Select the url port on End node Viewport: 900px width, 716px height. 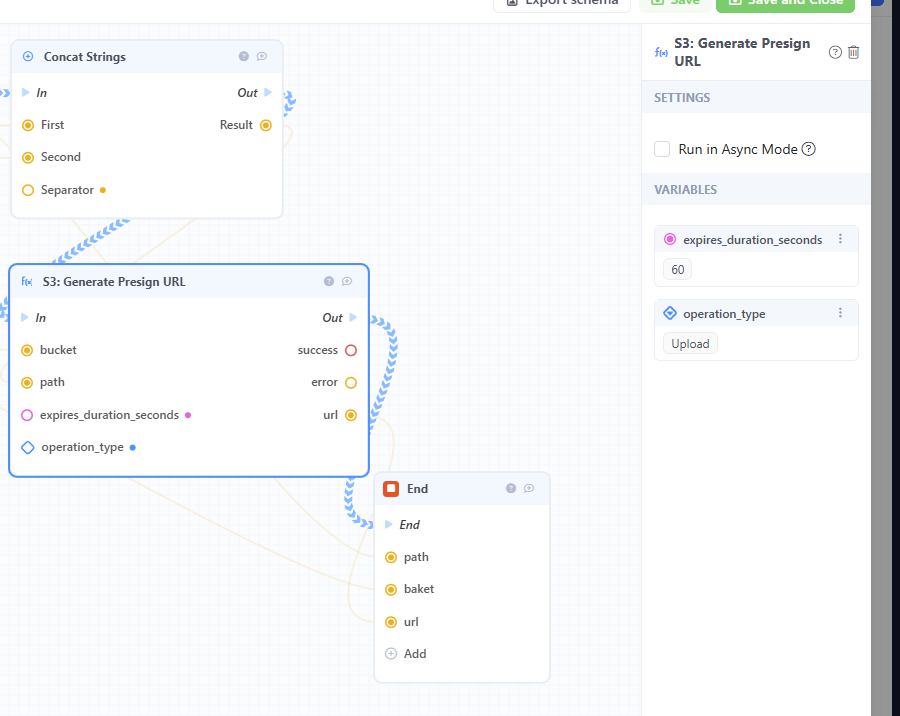pyautogui.click(x=391, y=622)
